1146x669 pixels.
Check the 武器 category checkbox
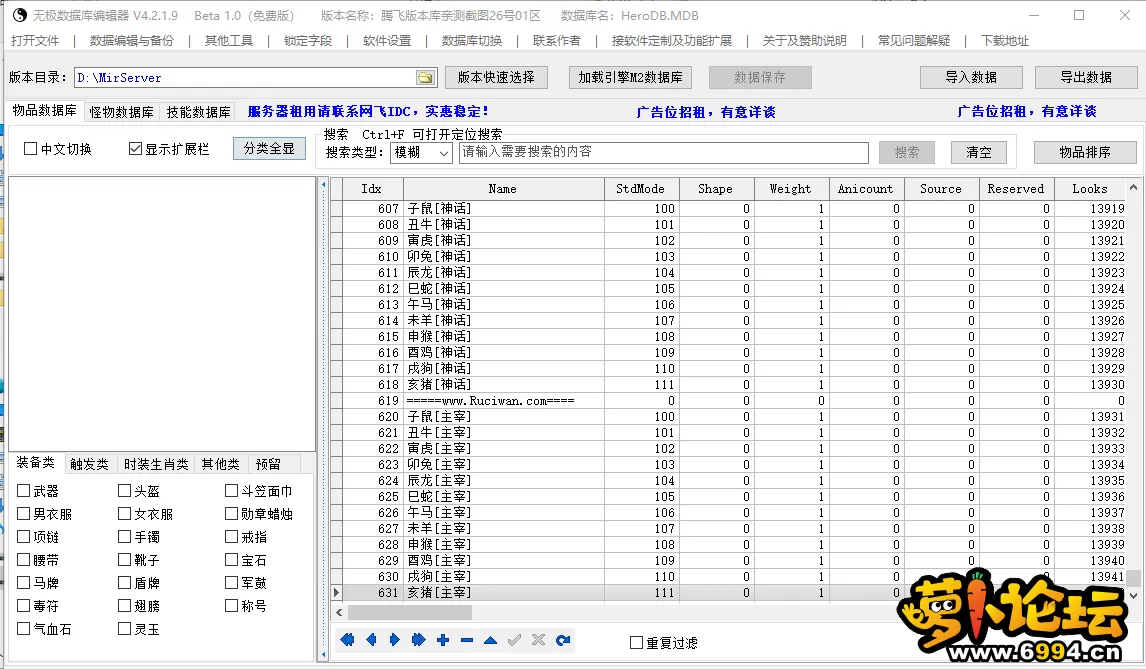point(23,491)
